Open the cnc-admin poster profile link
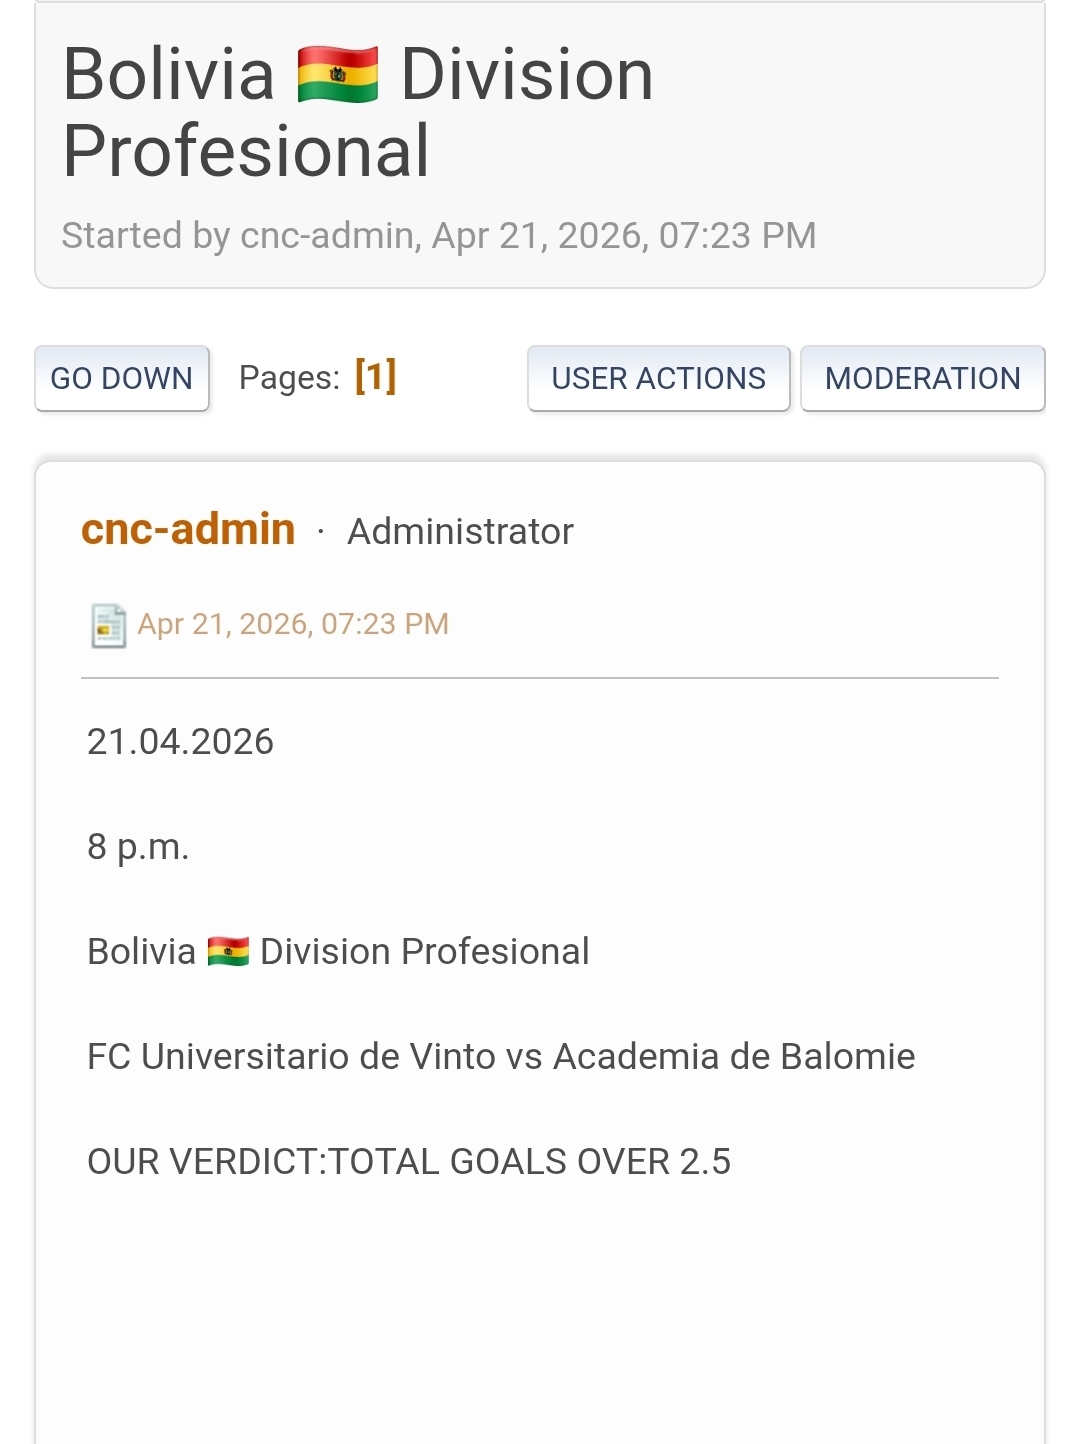The width and height of the screenshot is (1079, 1444). point(188,529)
